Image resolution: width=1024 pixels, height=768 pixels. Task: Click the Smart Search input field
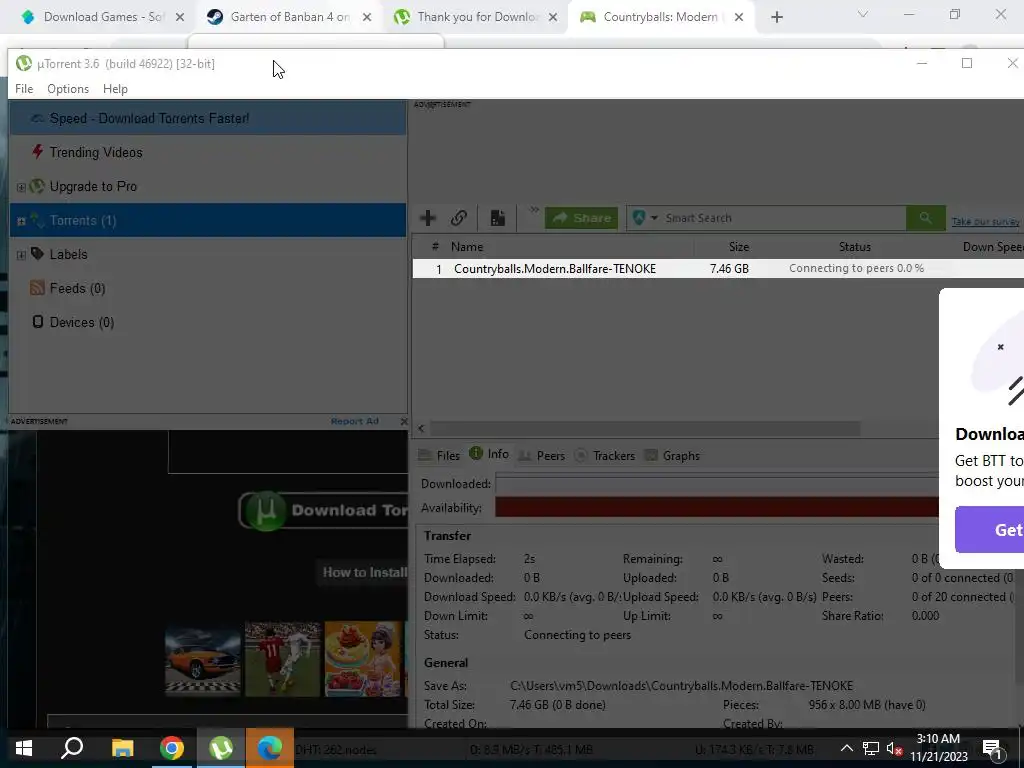[x=782, y=217]
